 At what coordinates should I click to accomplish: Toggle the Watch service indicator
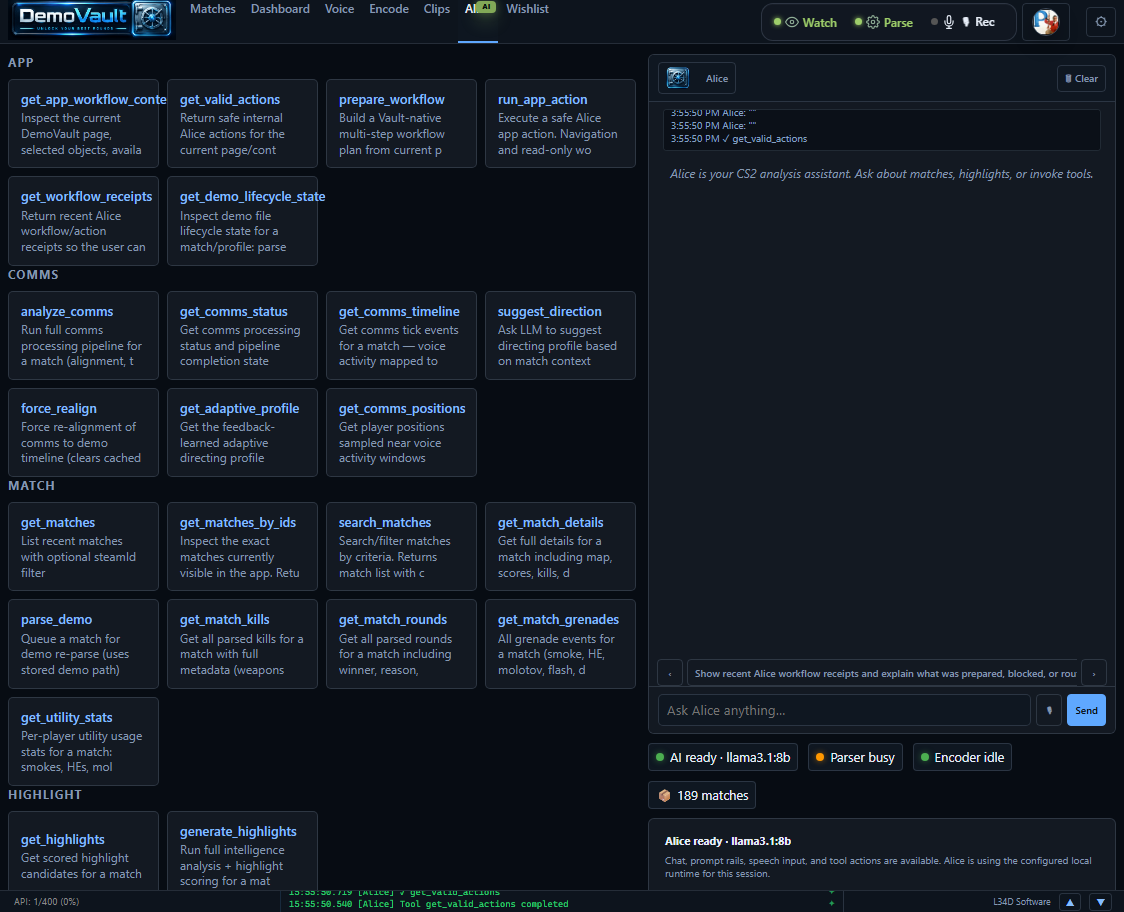(806, 22)
